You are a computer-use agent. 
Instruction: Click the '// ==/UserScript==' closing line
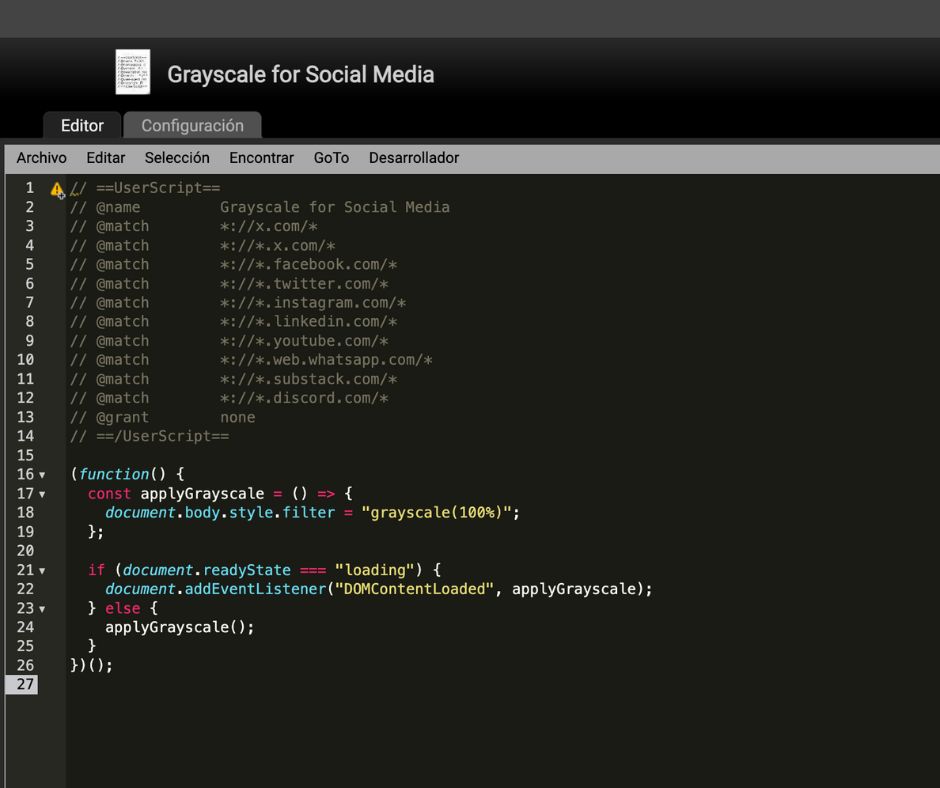pyautogui.click(x=149, y=436)
